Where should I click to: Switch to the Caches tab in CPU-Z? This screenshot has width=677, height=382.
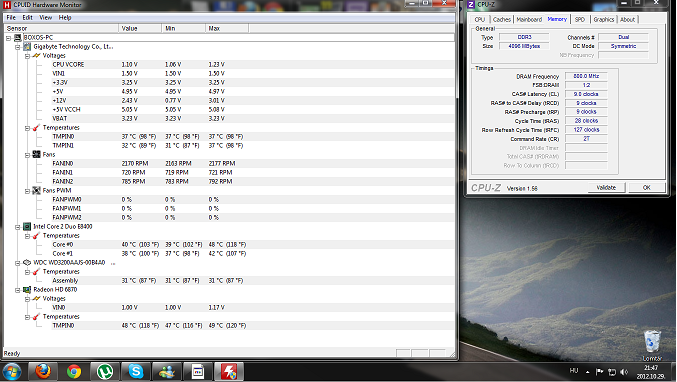click(x=501, y=19)
